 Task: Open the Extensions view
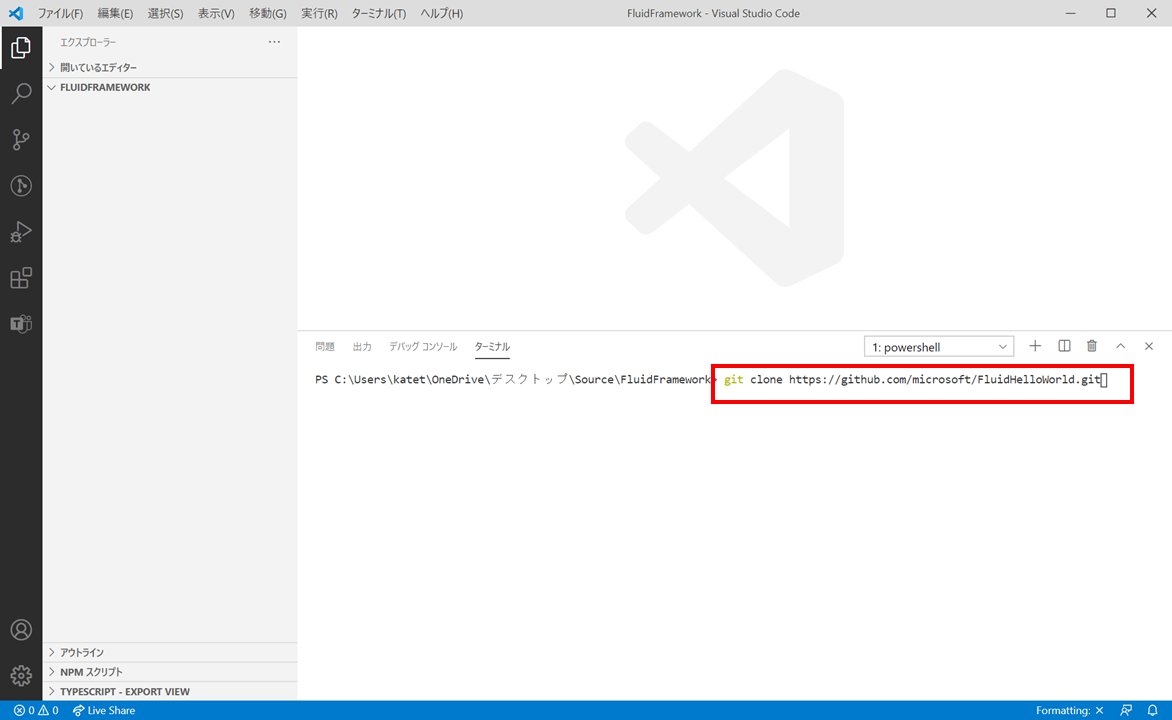coord(22,278)
